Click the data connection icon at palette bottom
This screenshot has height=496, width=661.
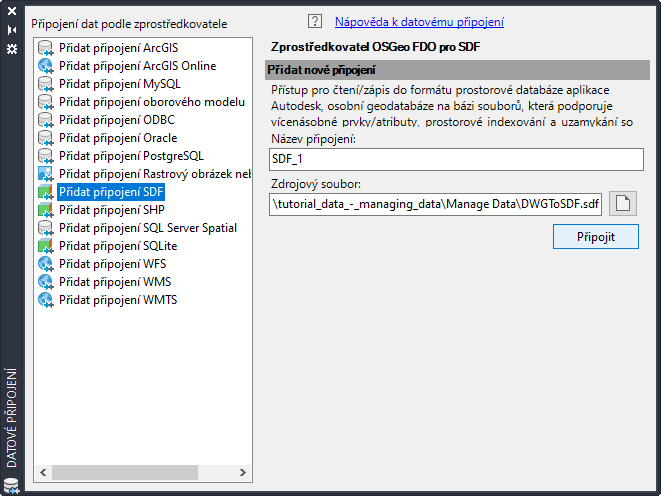(11, 485)
